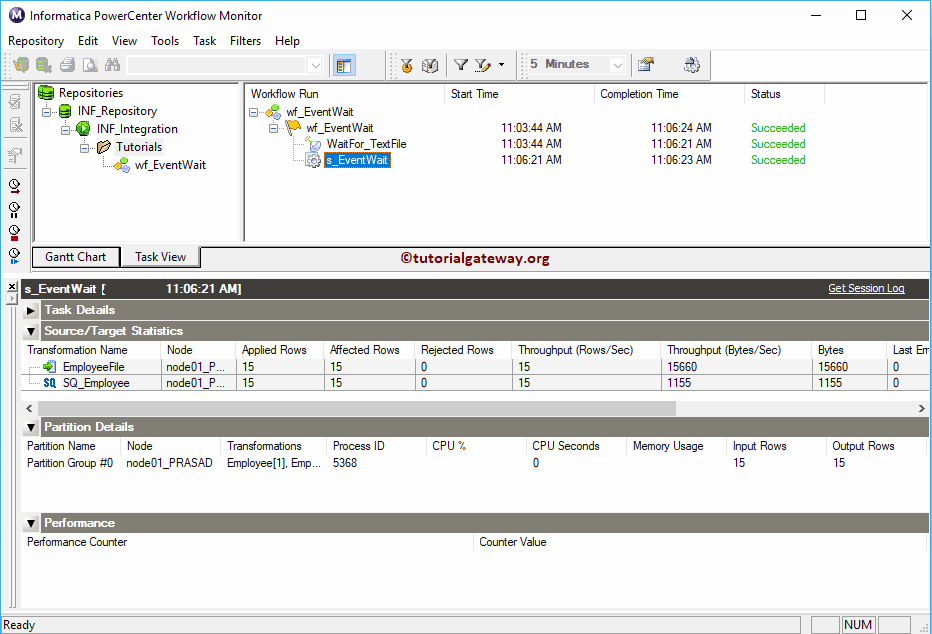Image resolution: width=932 pixels, height=634 pixels.
Task: Select the s_EventWait session in the run list
Action: [x=357, y=159]
